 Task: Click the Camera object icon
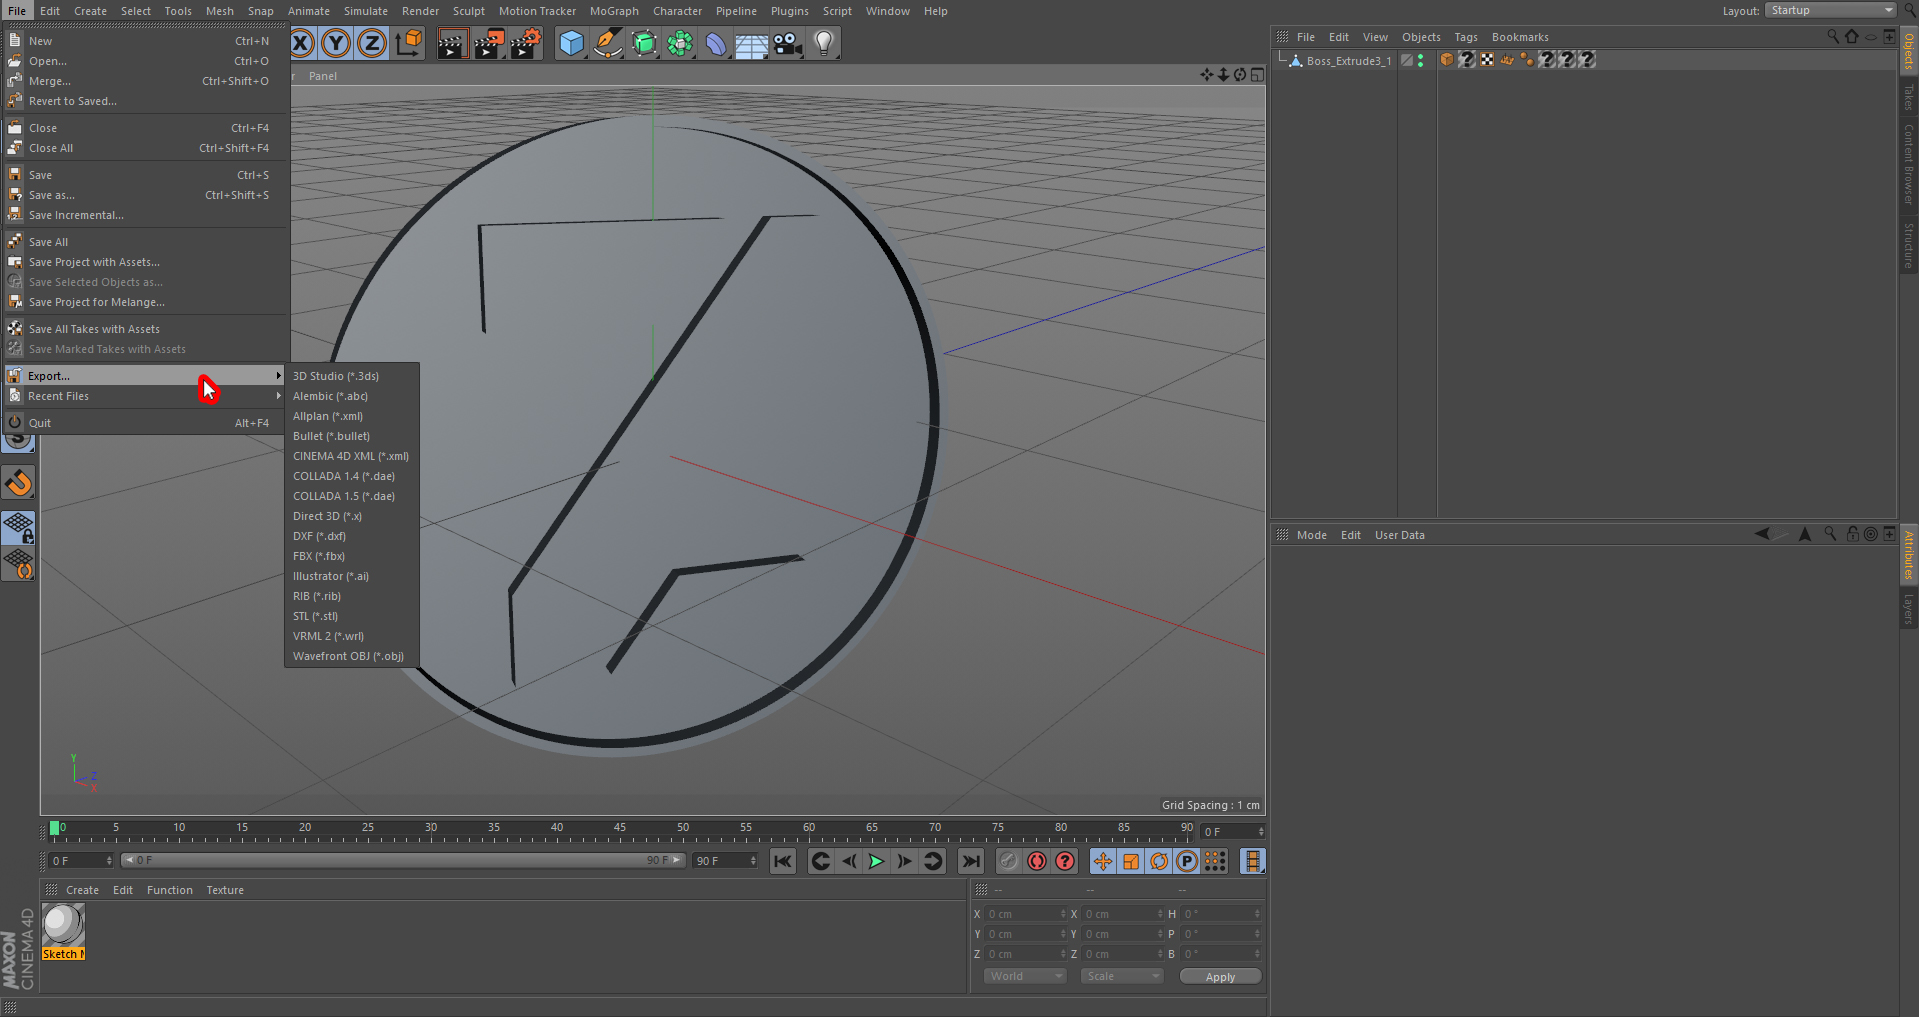pos(788,44)
